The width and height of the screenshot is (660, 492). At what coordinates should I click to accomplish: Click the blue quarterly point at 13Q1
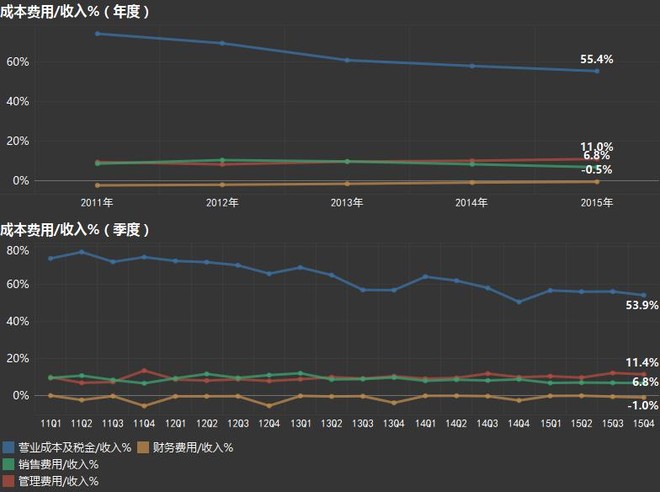pos(301,267)
